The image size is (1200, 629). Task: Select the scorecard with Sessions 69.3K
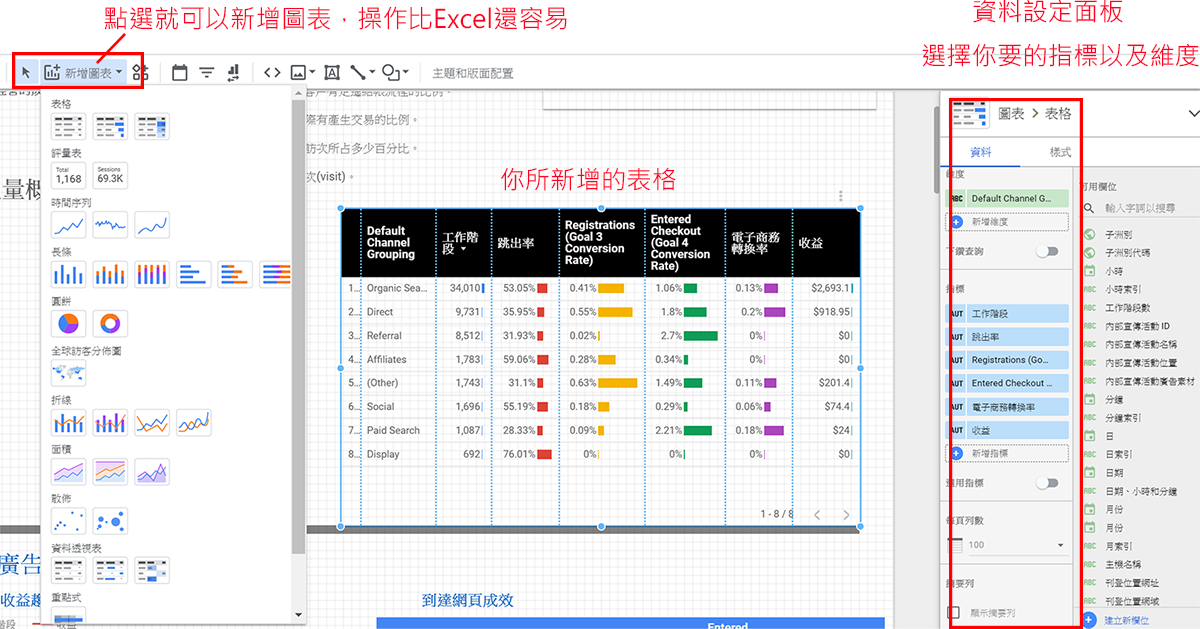click(110, 176)
